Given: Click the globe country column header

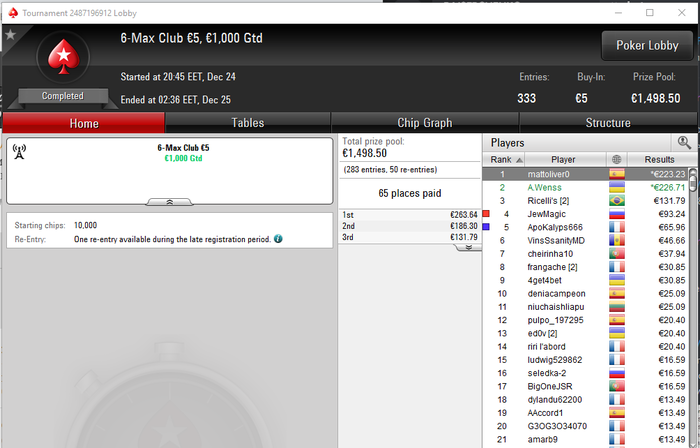Looking at the screenshot, I should coord(617,159).
